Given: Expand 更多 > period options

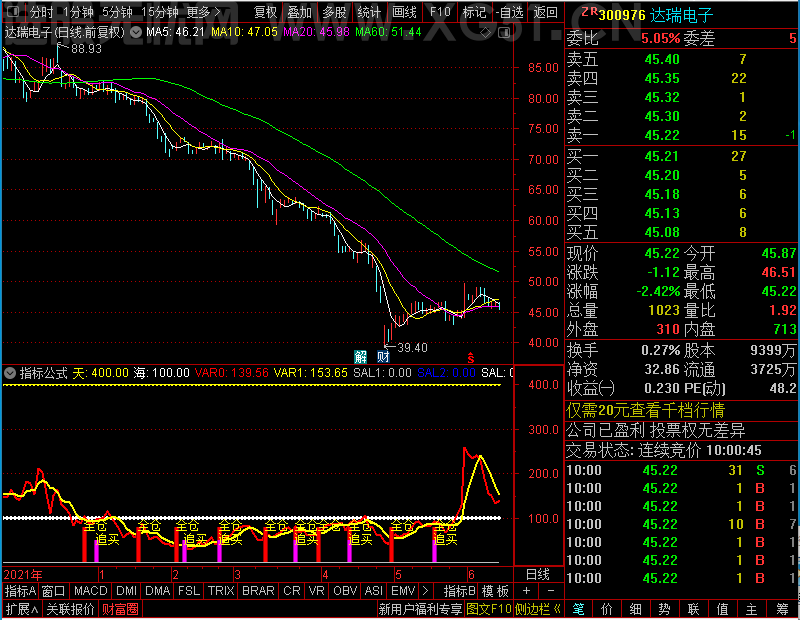Looking at the screenshot, I should (x=204, y=12).
